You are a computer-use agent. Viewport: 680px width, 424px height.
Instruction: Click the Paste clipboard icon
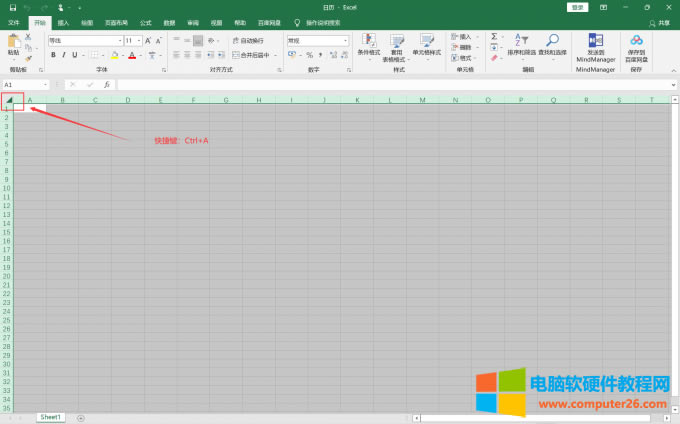coord(13,42)
